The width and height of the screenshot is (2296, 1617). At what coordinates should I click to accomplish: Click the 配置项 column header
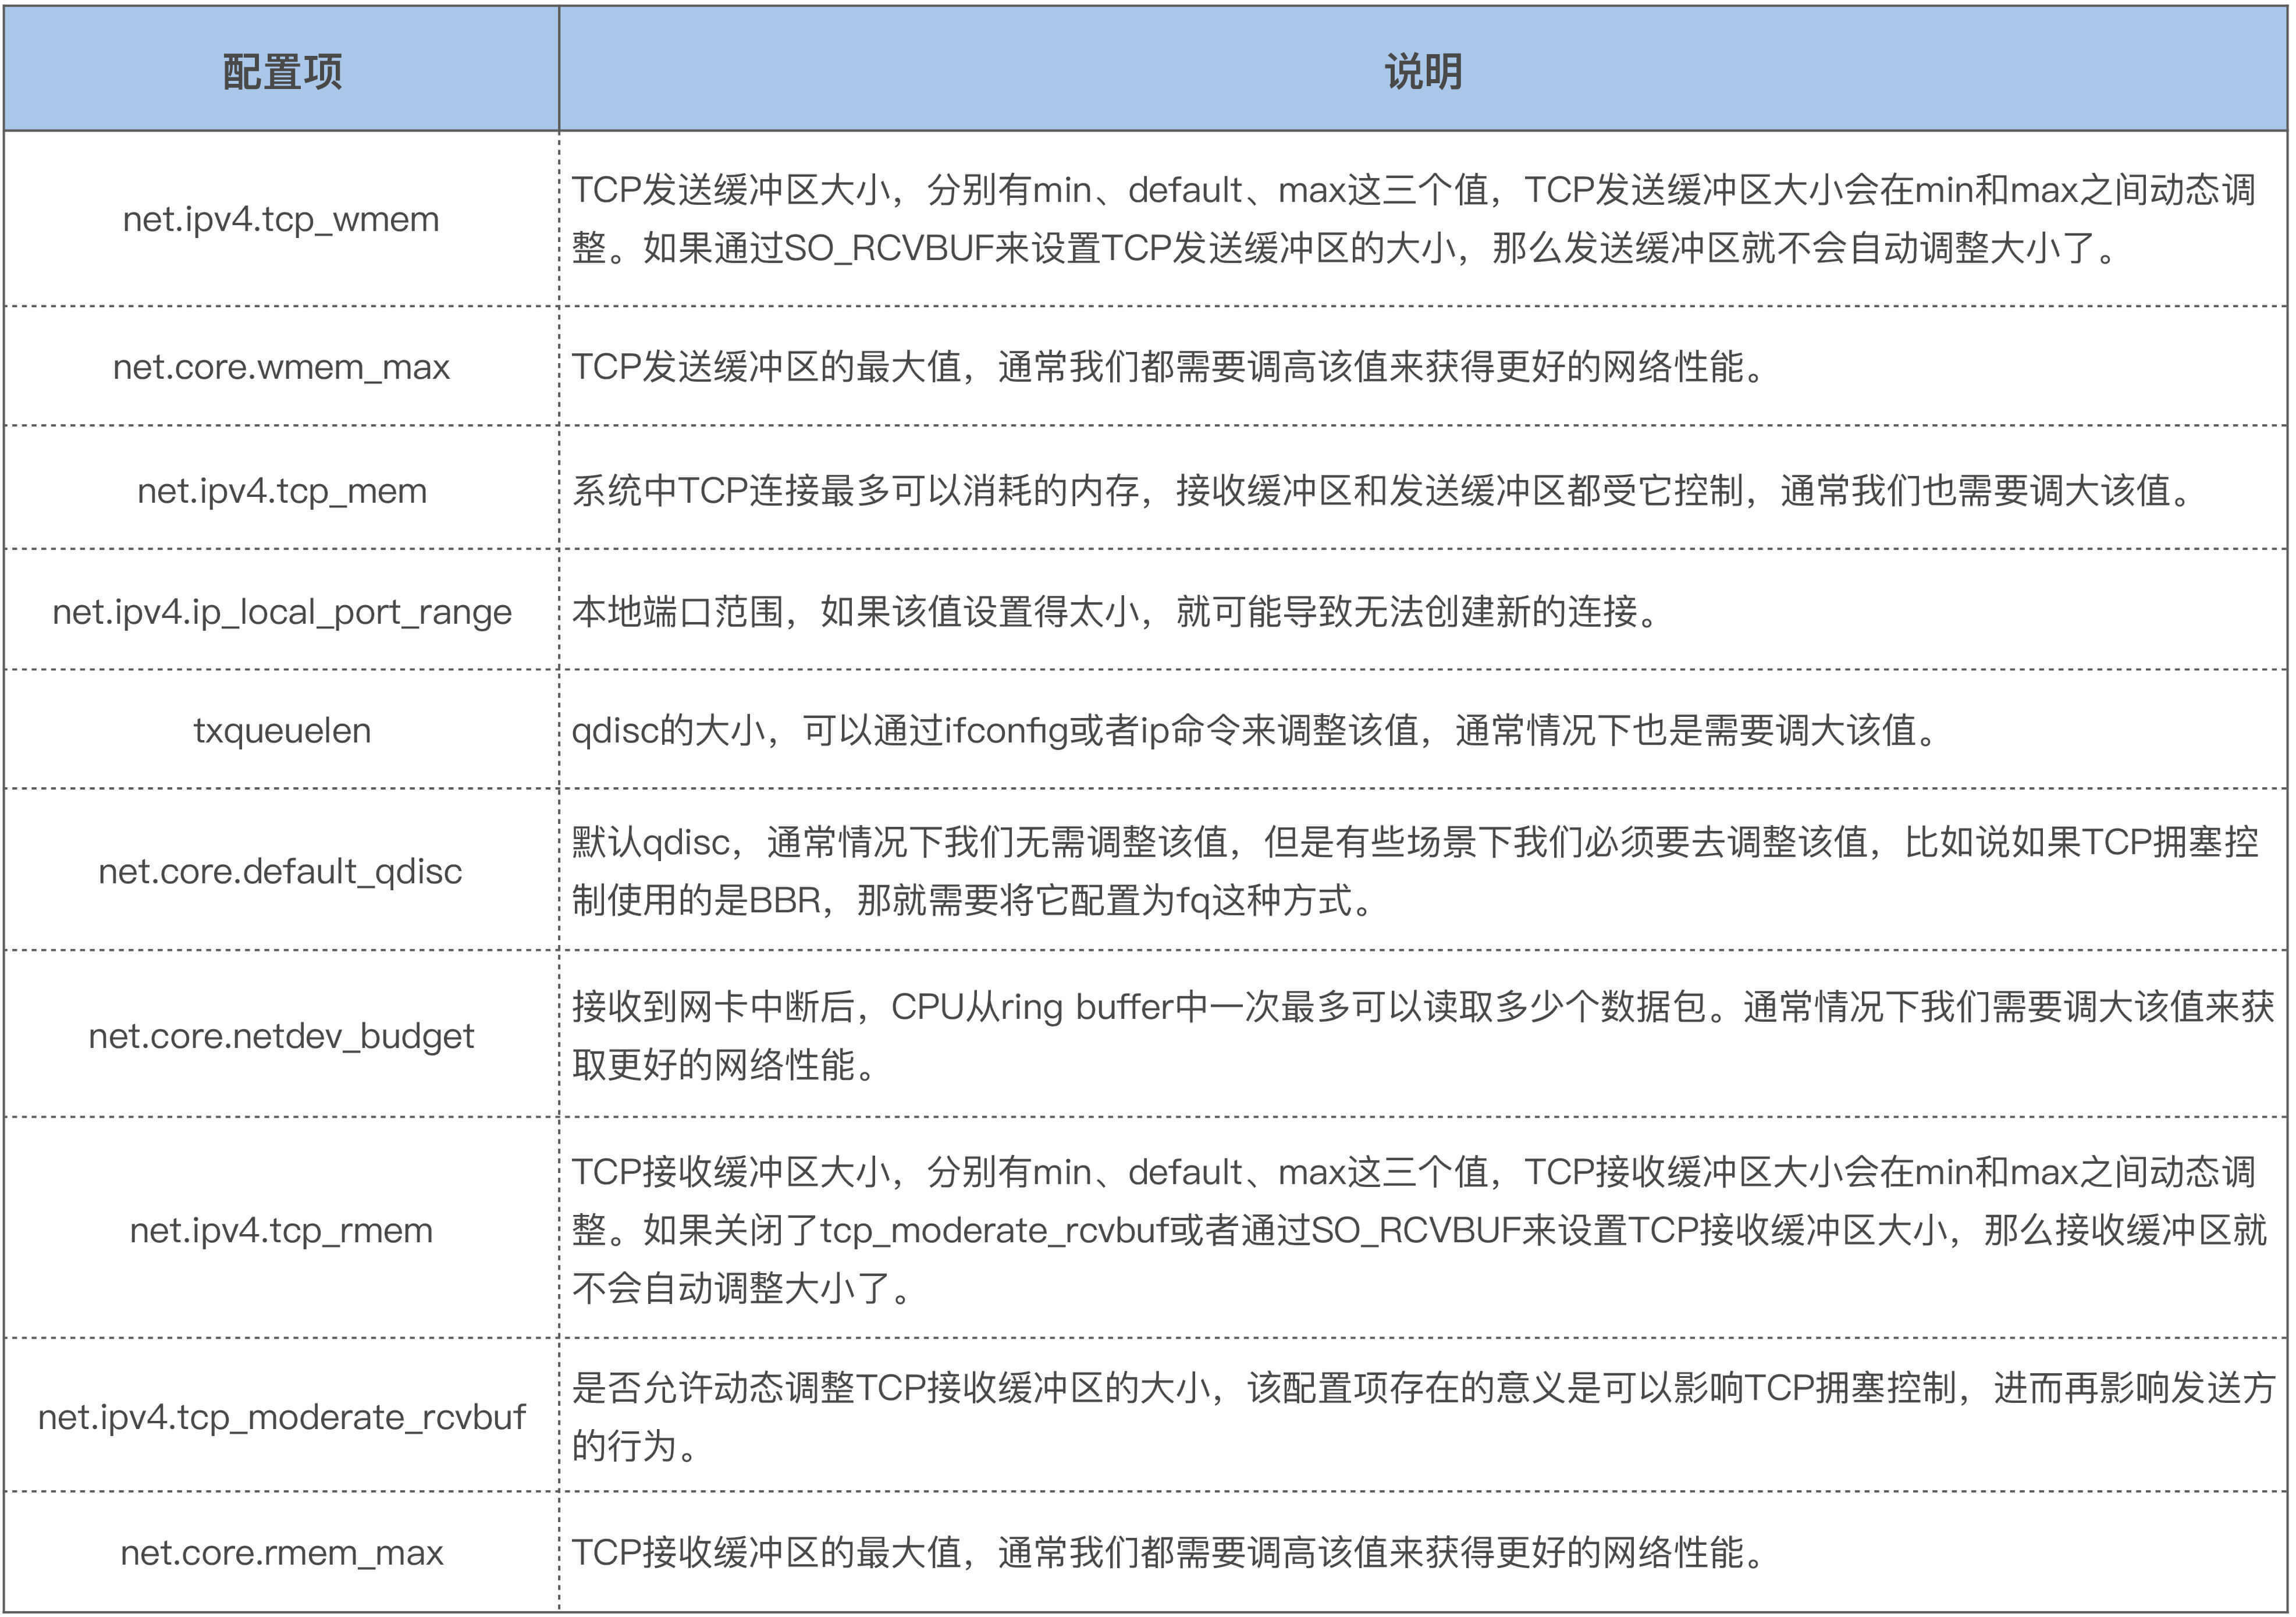click(x=282, y=72)
